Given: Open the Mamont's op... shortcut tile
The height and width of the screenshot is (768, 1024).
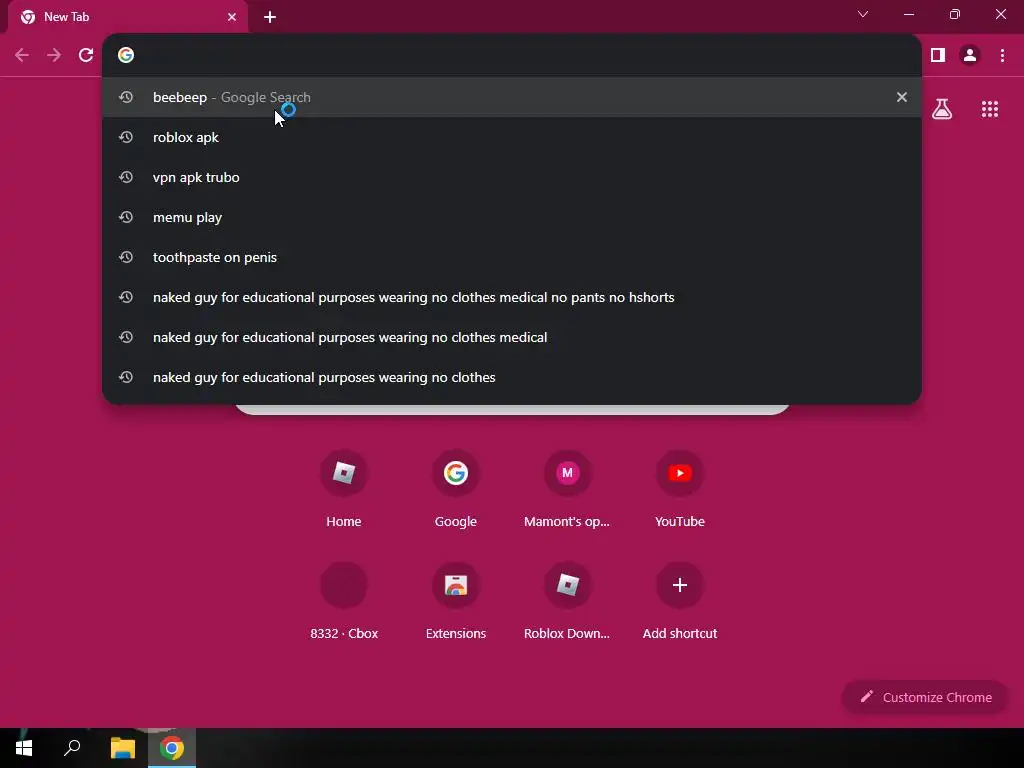Looking at the screenshot, I should click(x=568, y=489).
